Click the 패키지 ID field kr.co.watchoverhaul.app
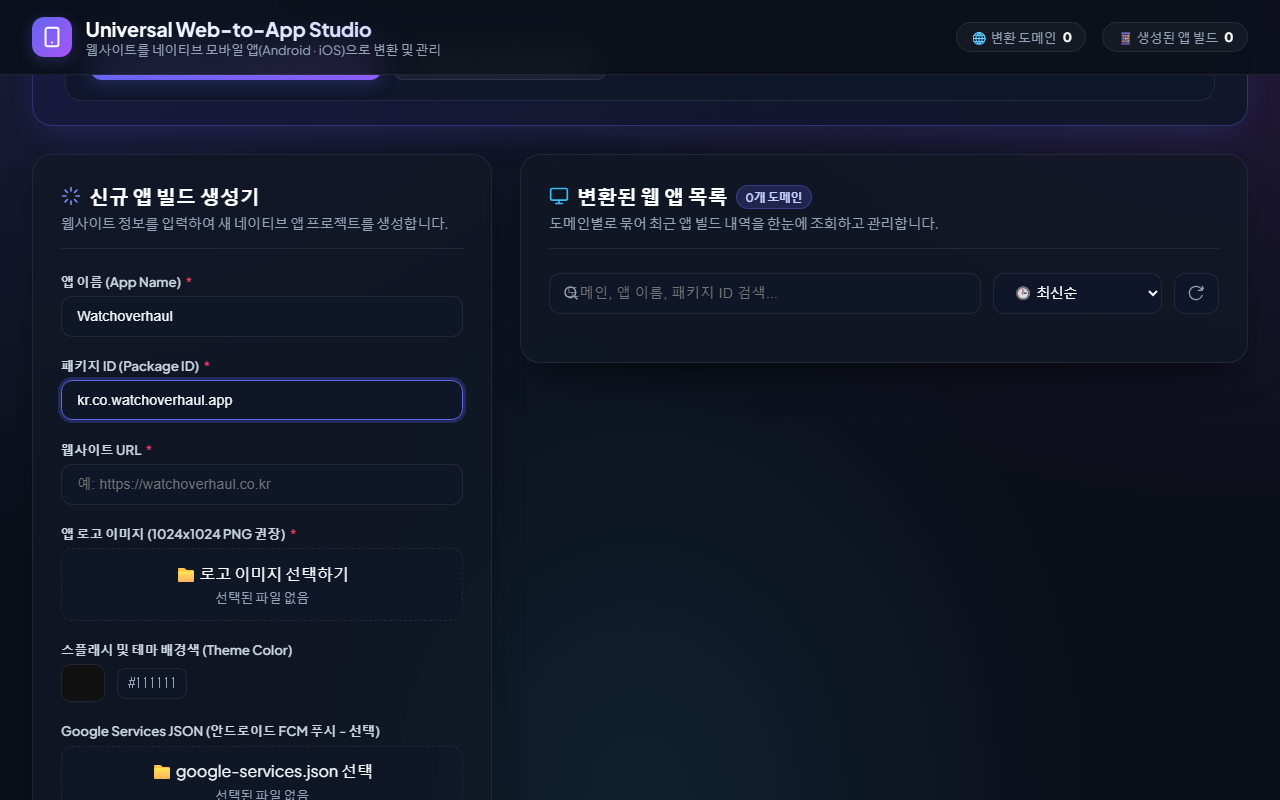The image size is (1280, 800). pos(262,400)
